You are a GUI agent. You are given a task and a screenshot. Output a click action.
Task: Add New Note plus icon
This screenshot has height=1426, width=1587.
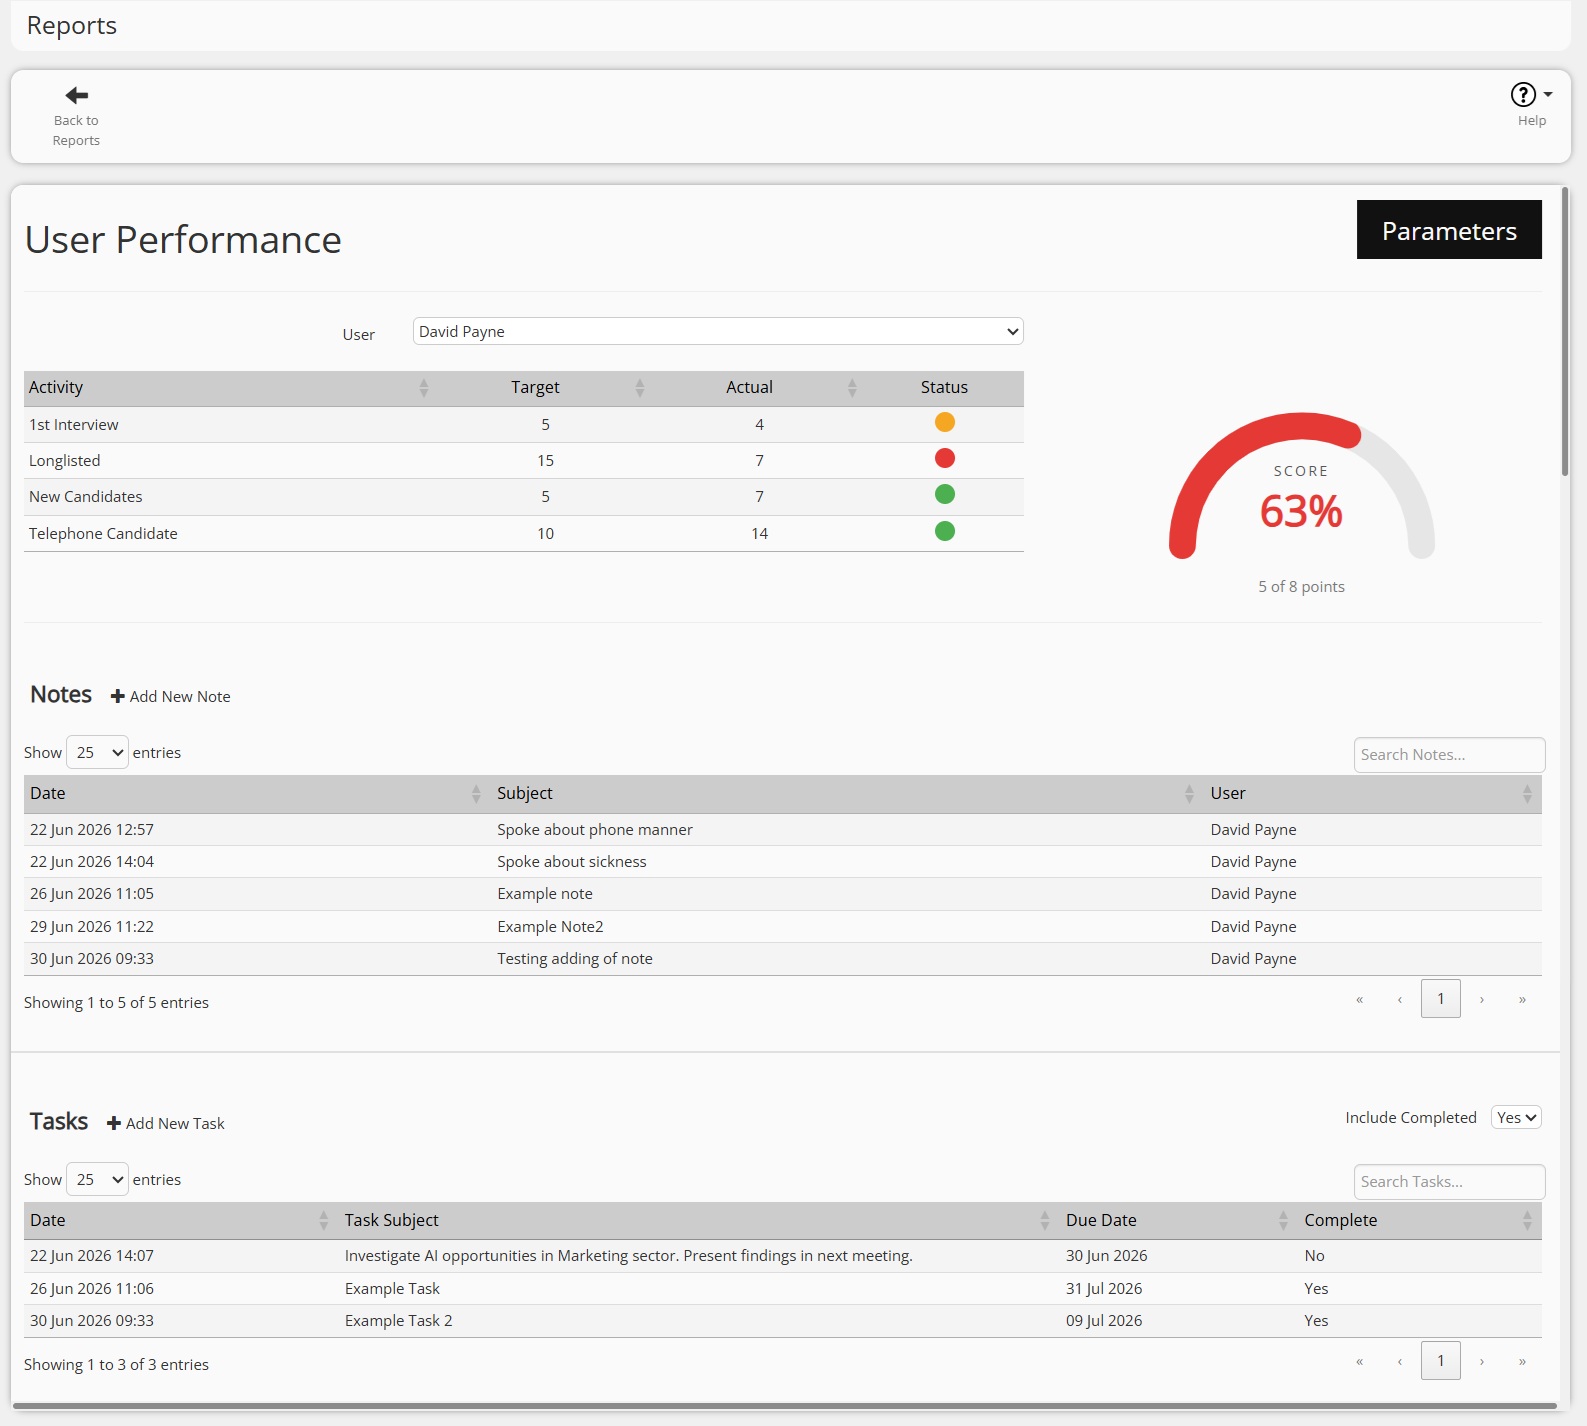(x=117, y=696)
